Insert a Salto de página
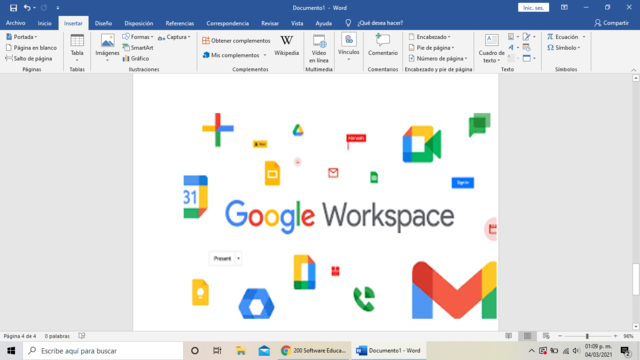 [29, 58]
